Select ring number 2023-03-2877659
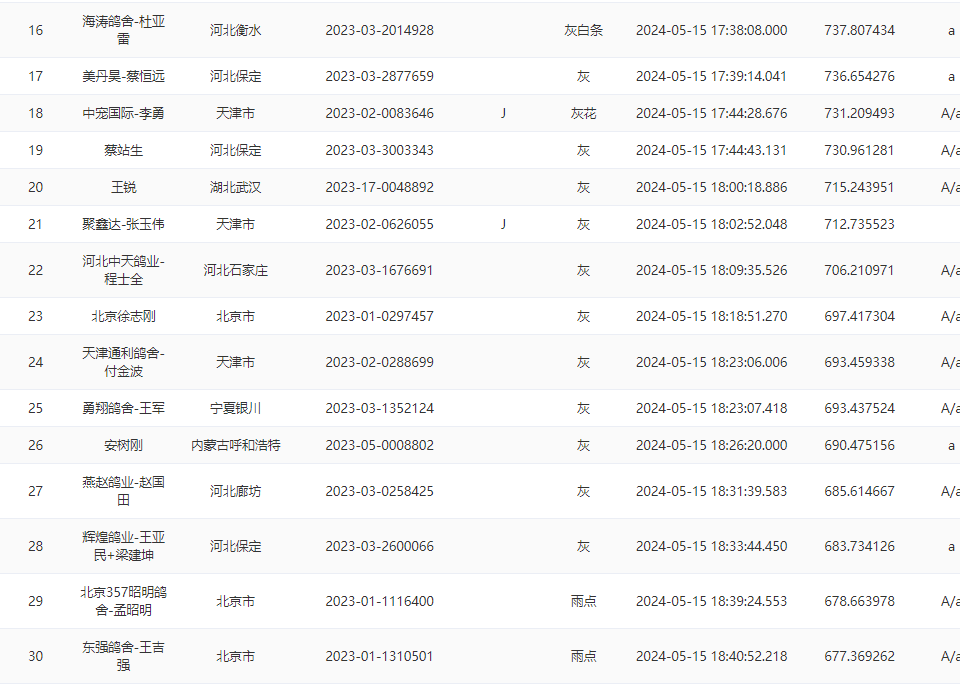 pyautogui.click(x=379, y=76)
